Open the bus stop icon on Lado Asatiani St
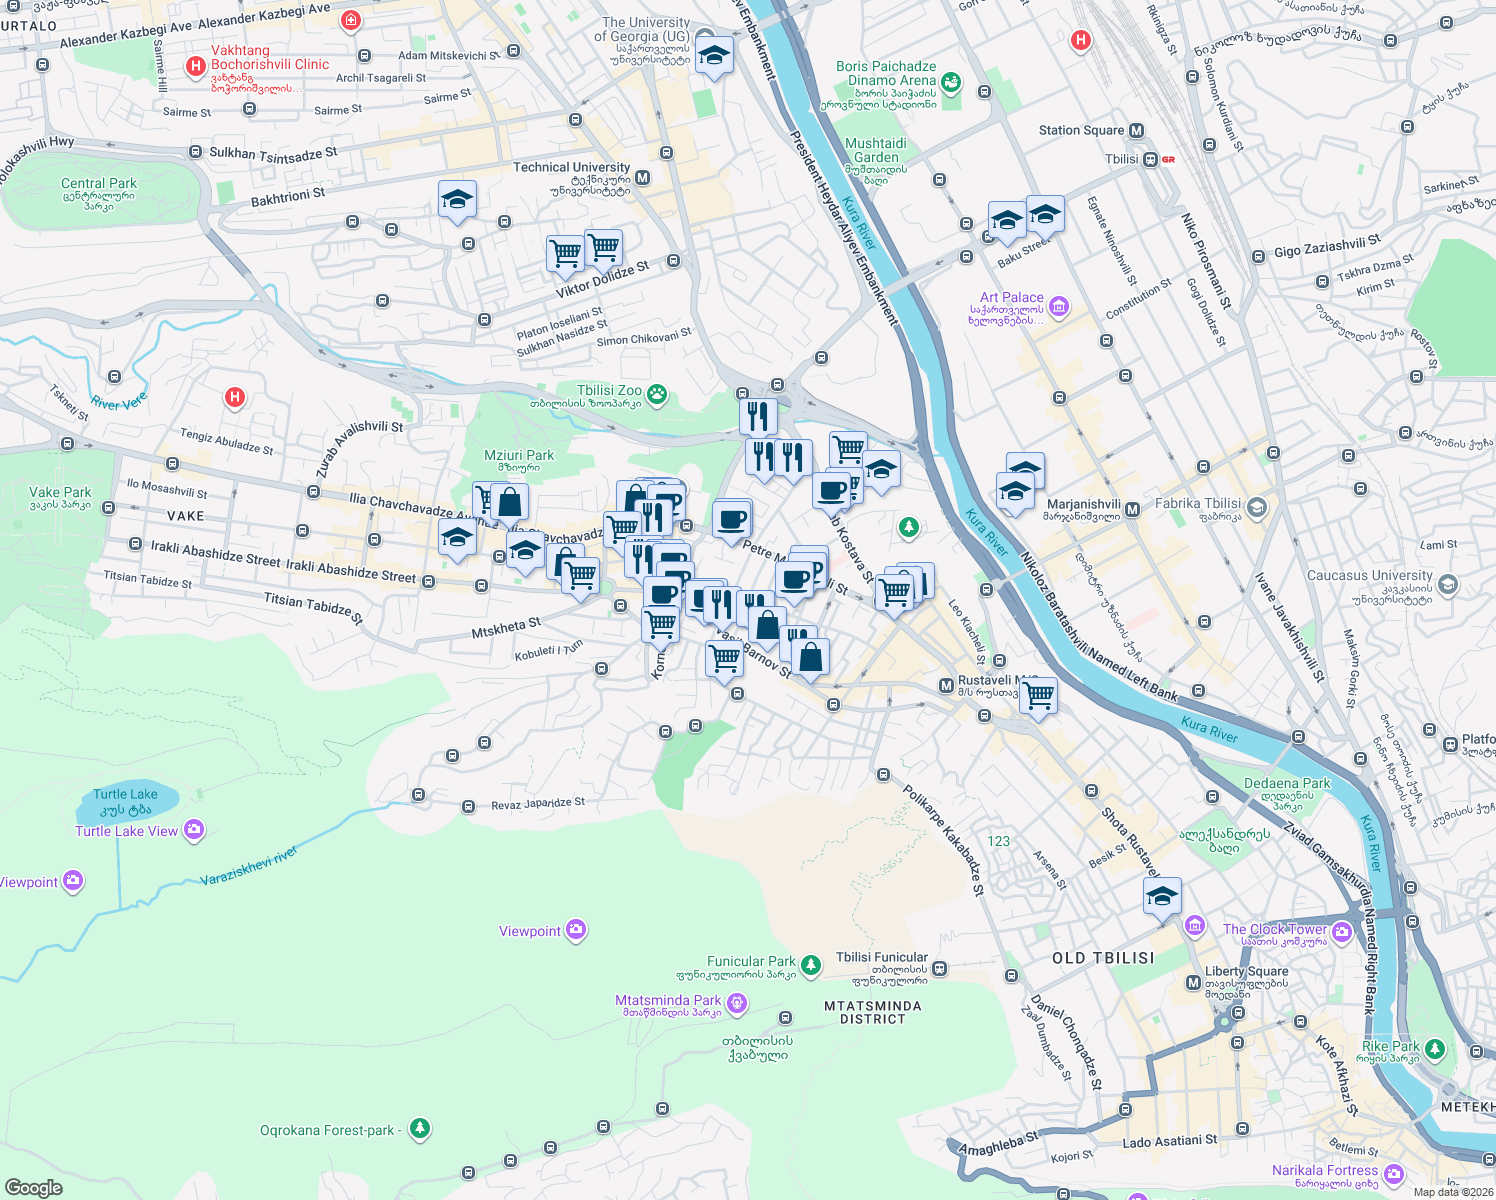The height and width of the screenshot is (1200, 1496). pyautogui.click(x=1242, y=1129)
